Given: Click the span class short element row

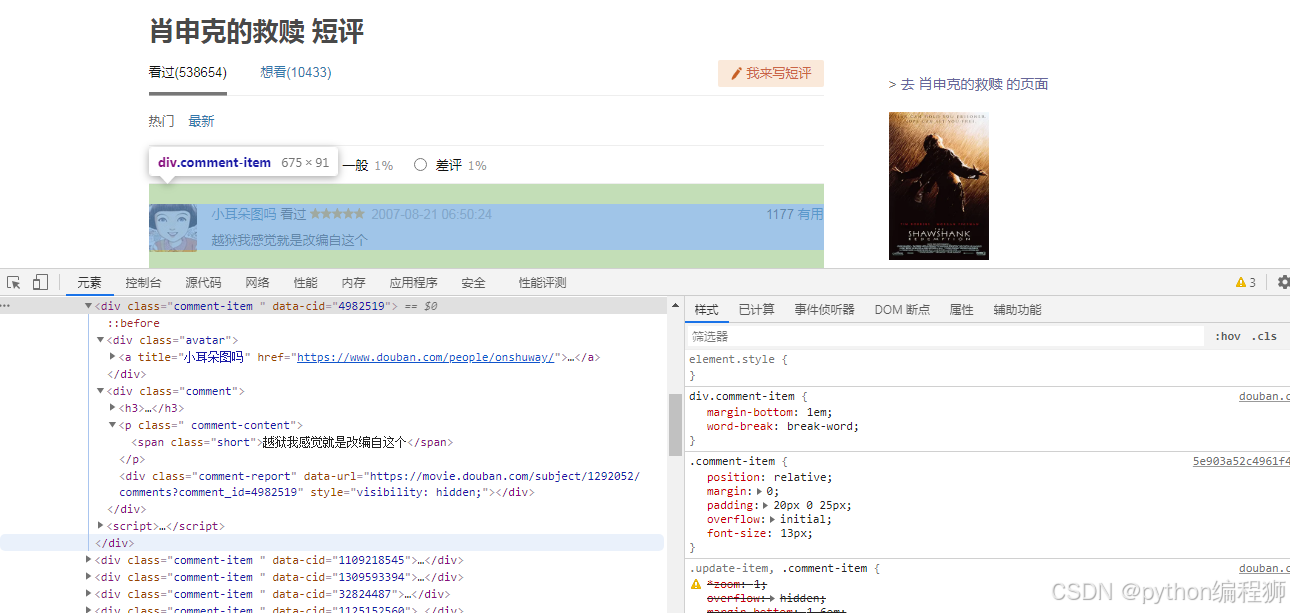Looking at the screenshot, I should point(292,442).
